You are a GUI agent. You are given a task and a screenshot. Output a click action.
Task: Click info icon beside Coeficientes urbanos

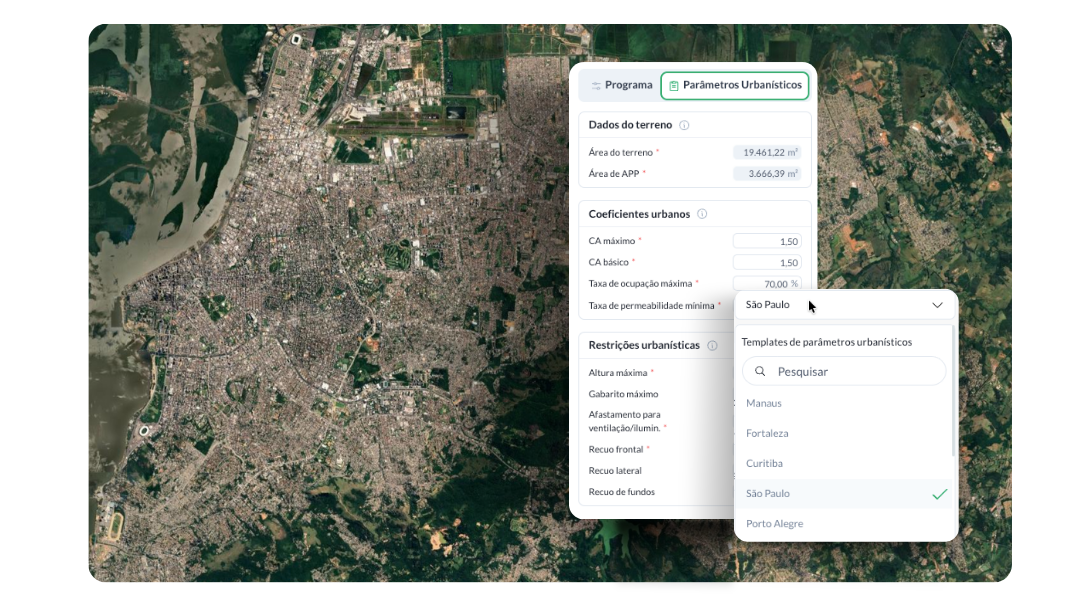(702, 214)
